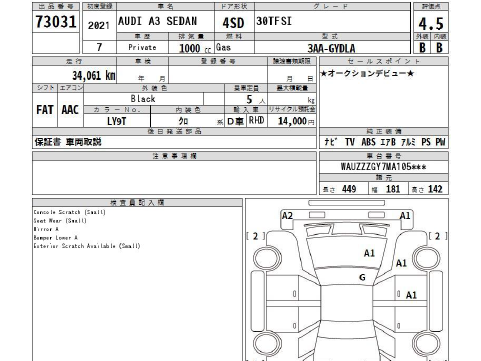Click the width value 181
Image resolution: width=481 pixels, height=361 pixels.
click(393, 189)
